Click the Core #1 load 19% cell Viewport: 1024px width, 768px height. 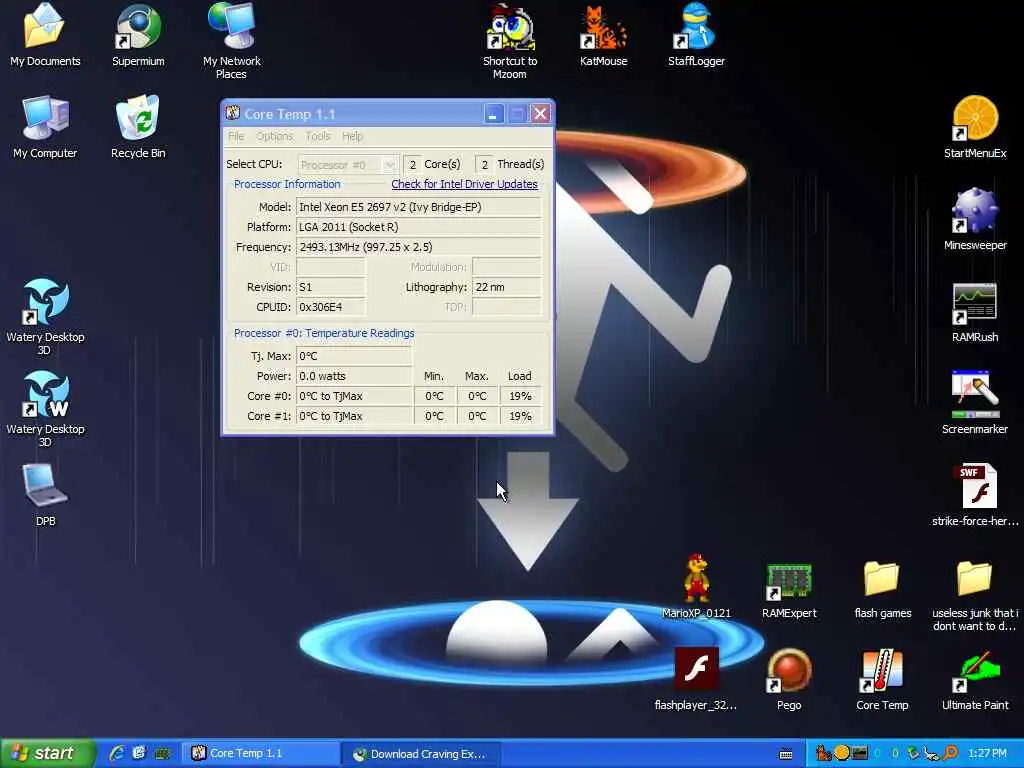(520, 416)
